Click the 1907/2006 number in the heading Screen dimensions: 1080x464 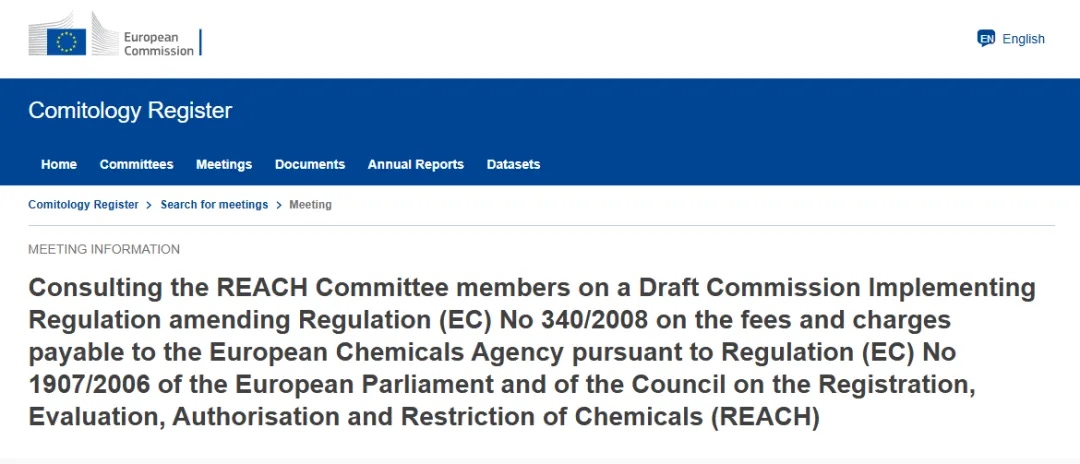[x=89, y=385]
